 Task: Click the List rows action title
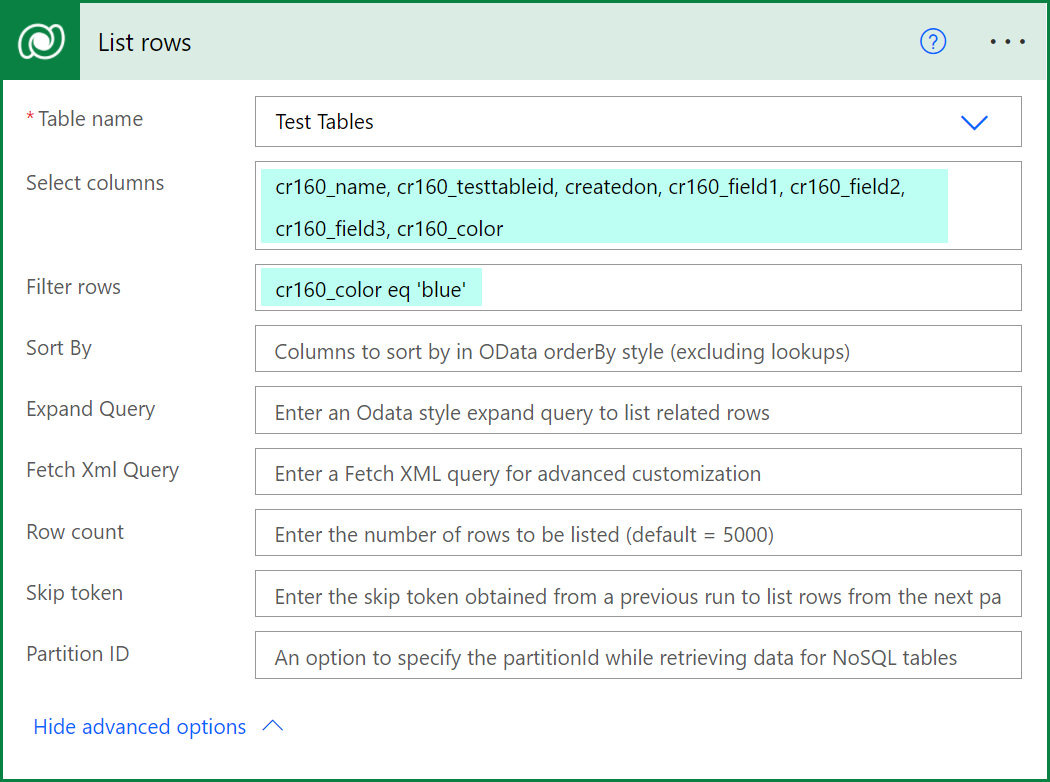(x=145, y=43)
